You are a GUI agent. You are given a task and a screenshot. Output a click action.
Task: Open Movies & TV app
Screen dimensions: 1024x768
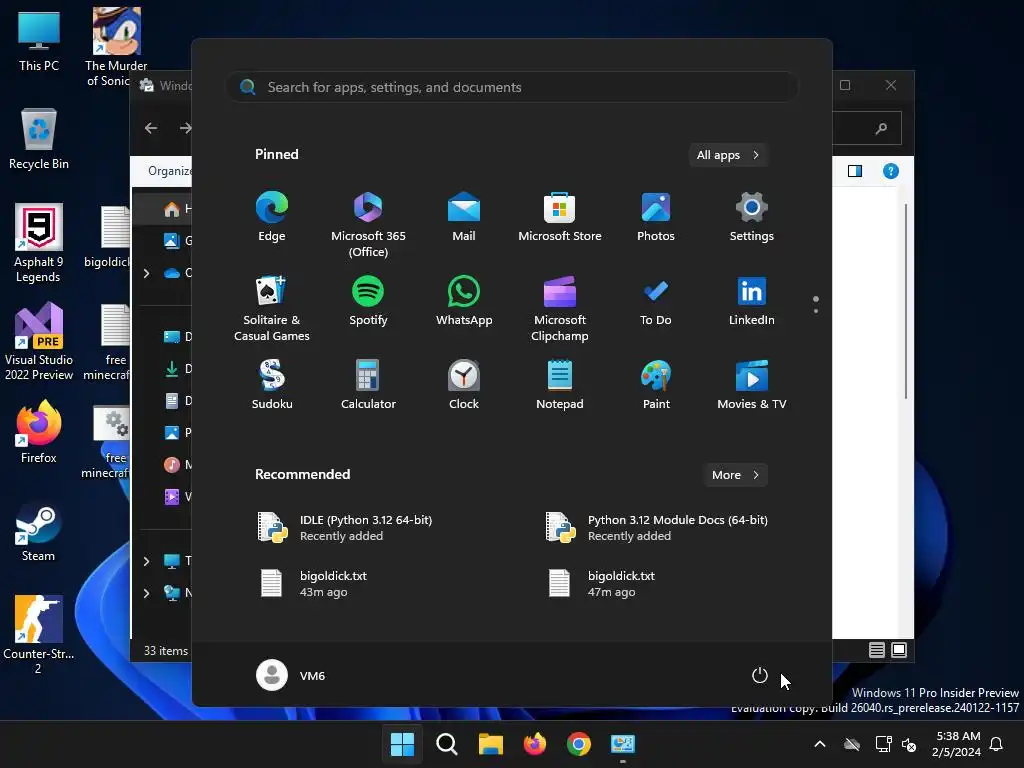tap(752, 385)
